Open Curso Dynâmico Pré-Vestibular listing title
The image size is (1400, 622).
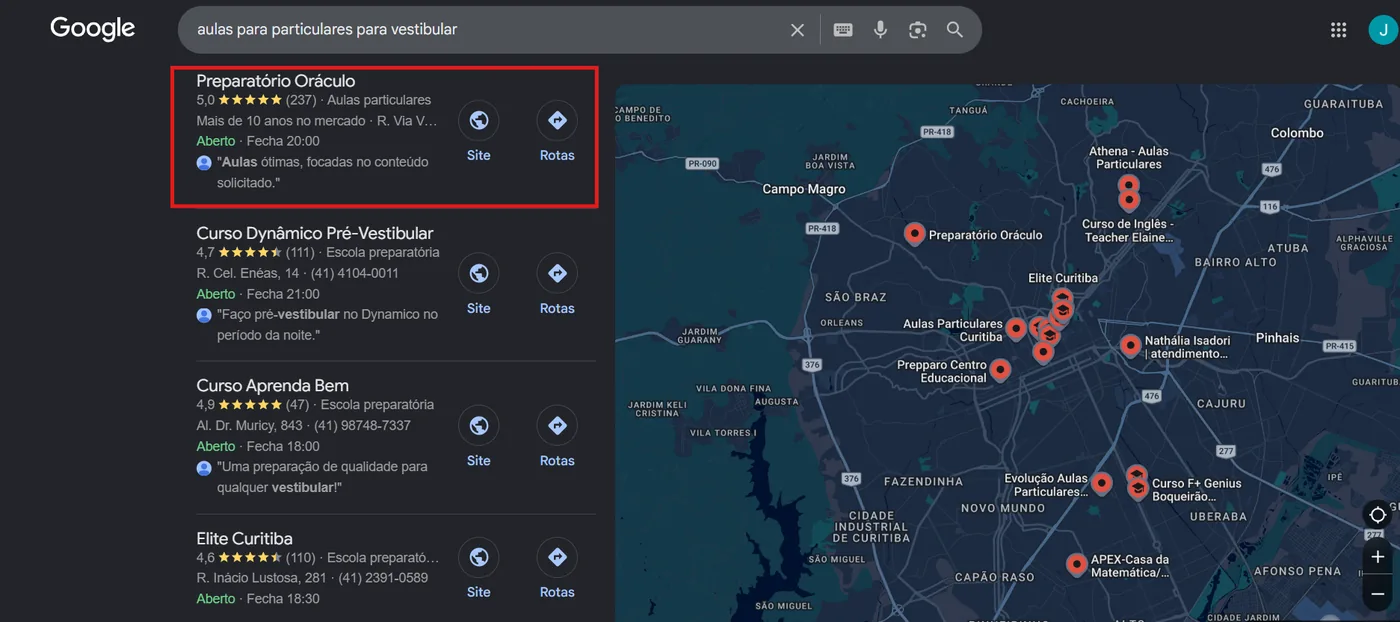pos(315,233)
